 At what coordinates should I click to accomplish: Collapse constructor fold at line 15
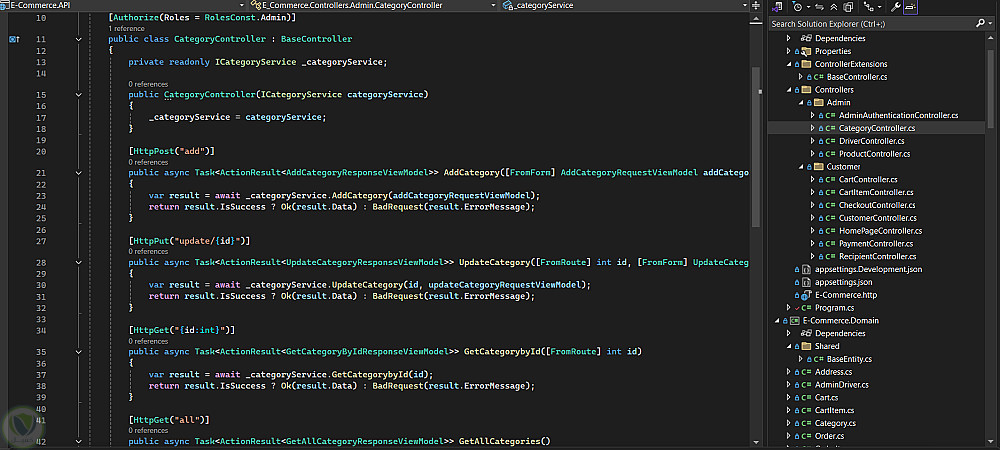78,94
